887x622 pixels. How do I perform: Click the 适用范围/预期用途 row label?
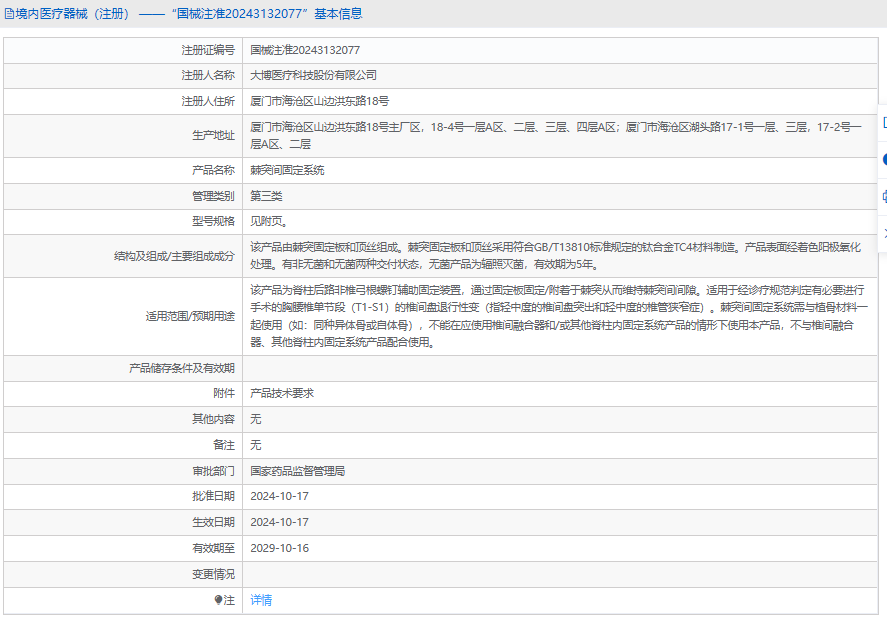point(190,316)
